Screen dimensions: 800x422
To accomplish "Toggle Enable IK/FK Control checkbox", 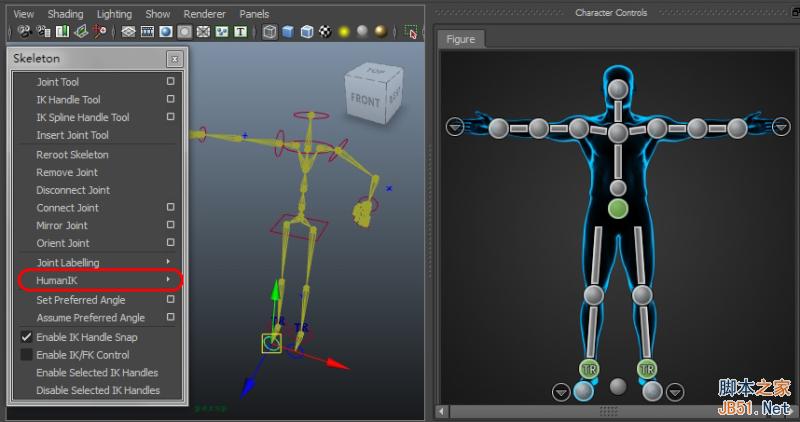I will (x=27, y=355).
